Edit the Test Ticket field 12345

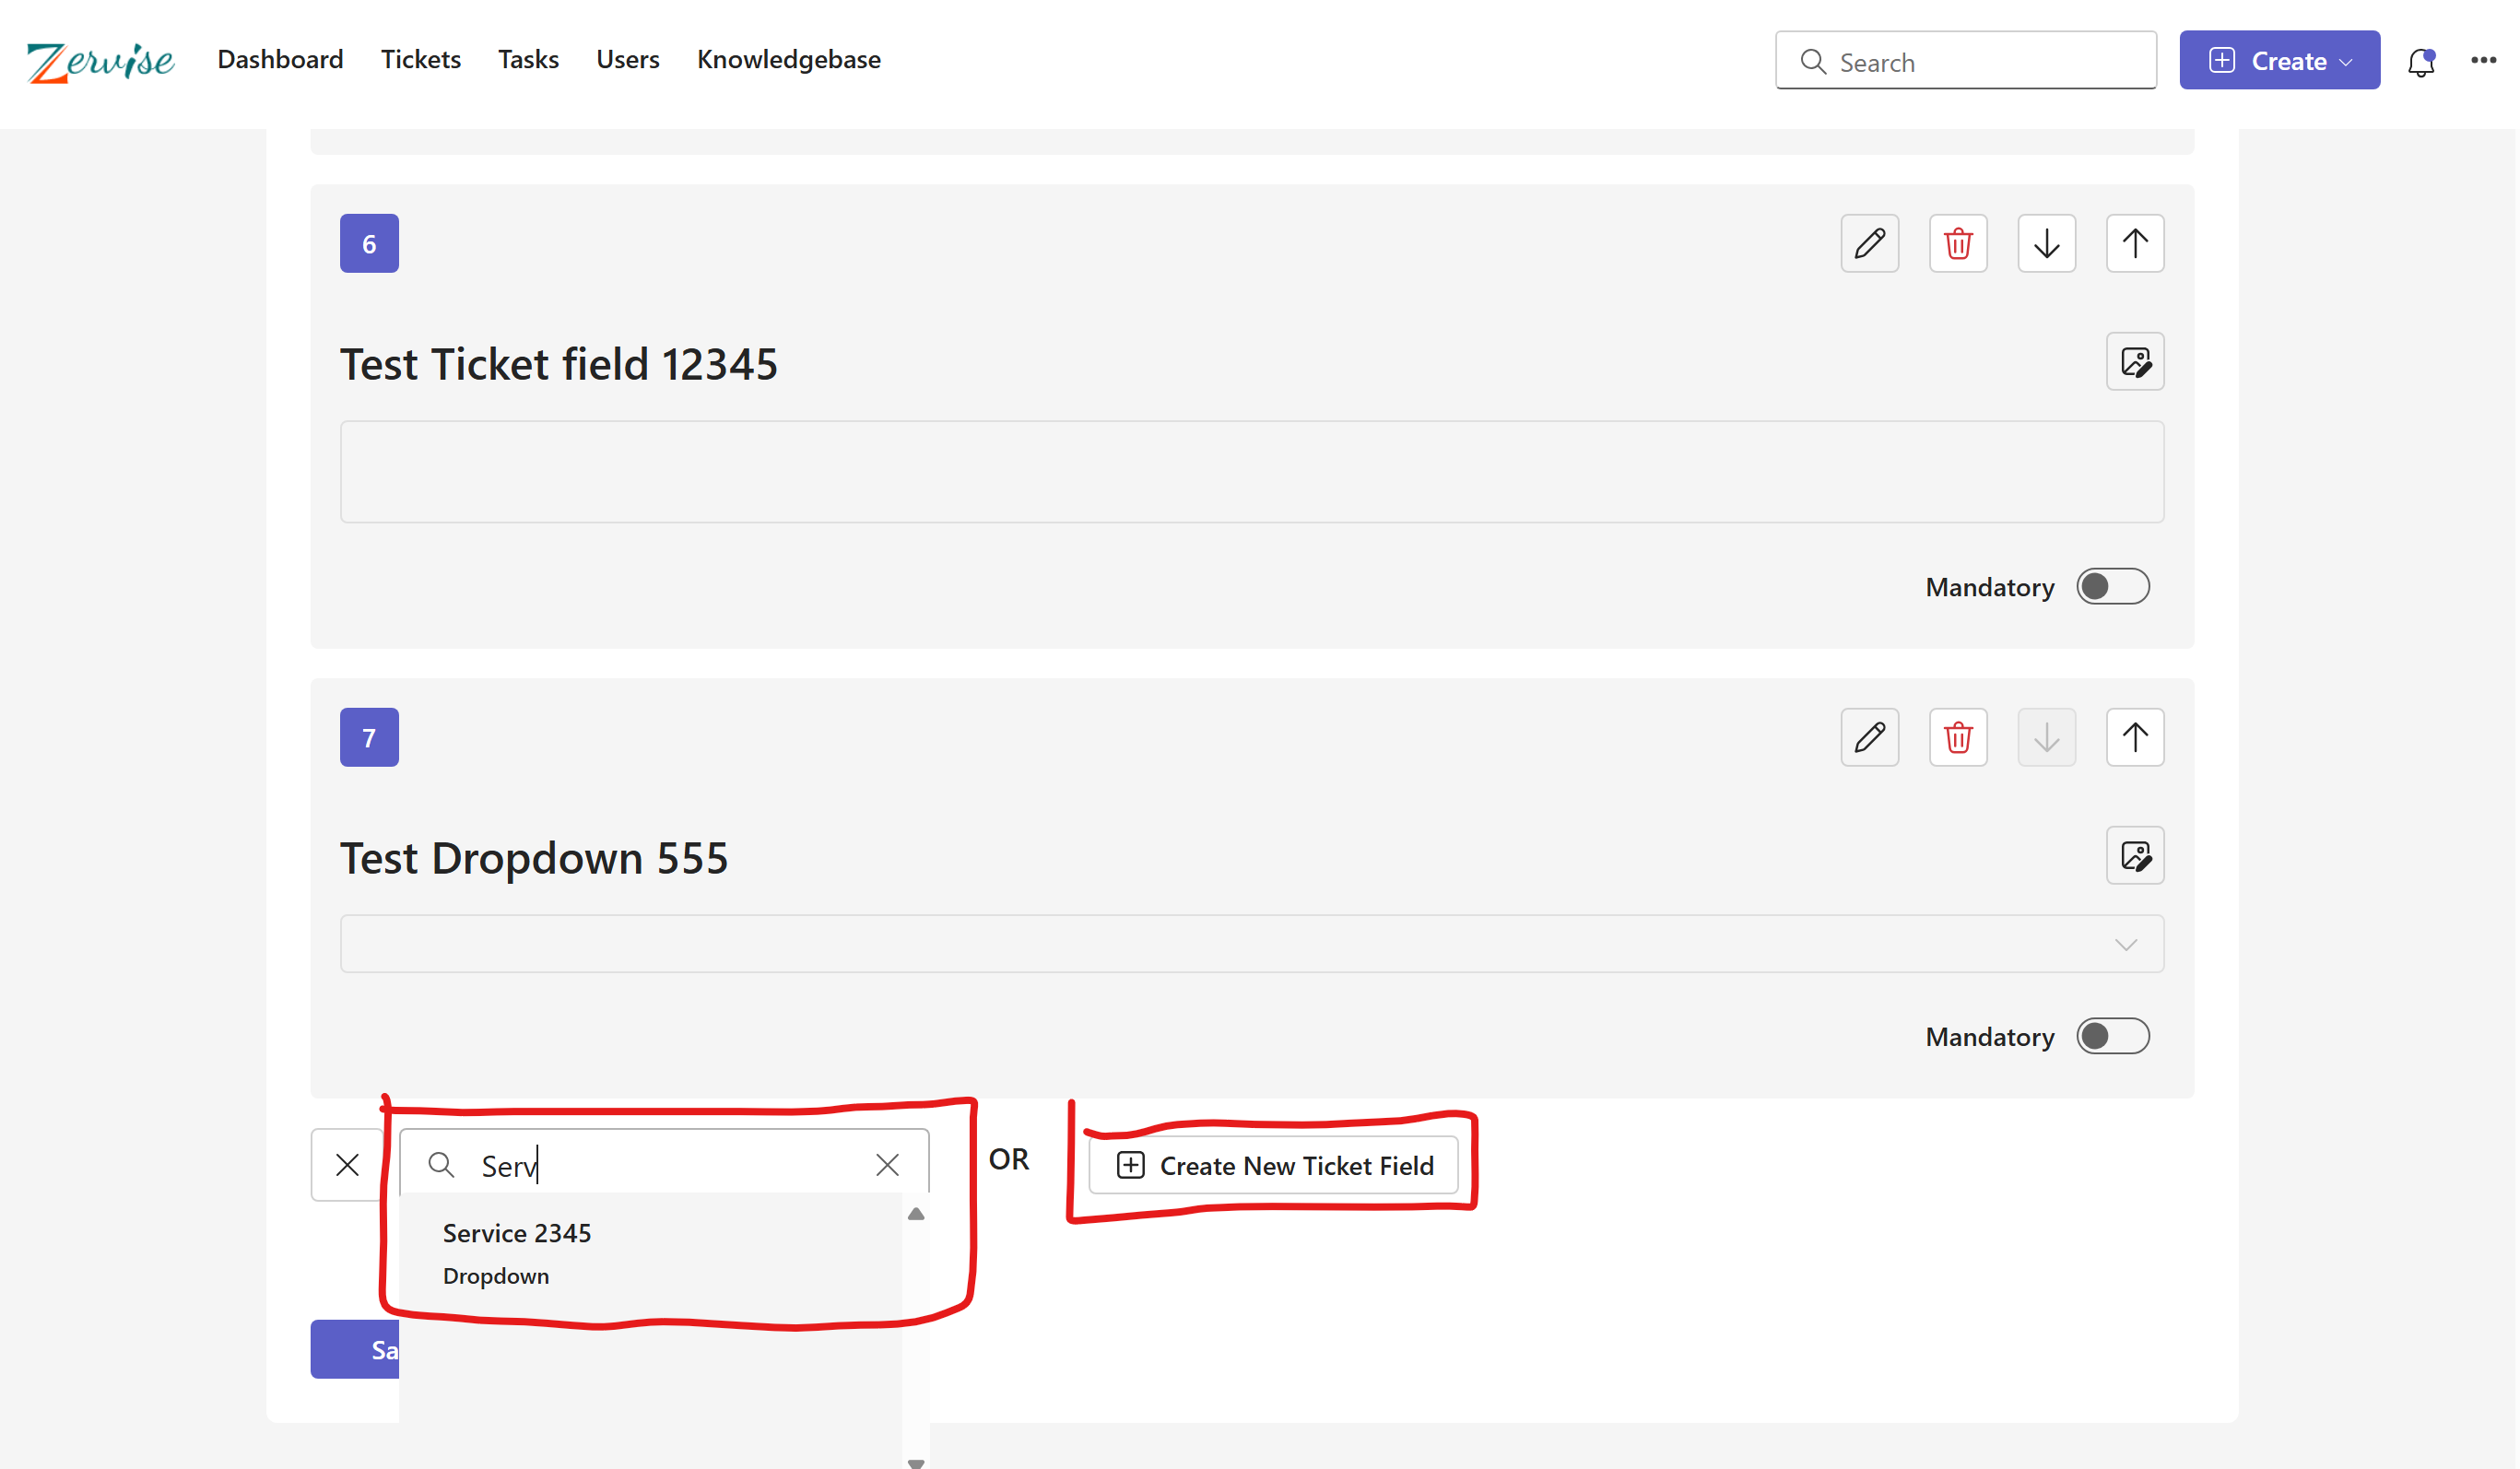point(1869,243)
